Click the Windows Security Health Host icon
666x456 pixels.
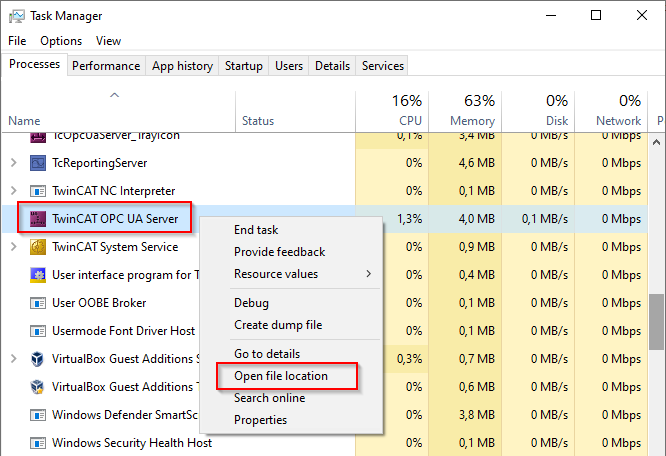(38, 443)
